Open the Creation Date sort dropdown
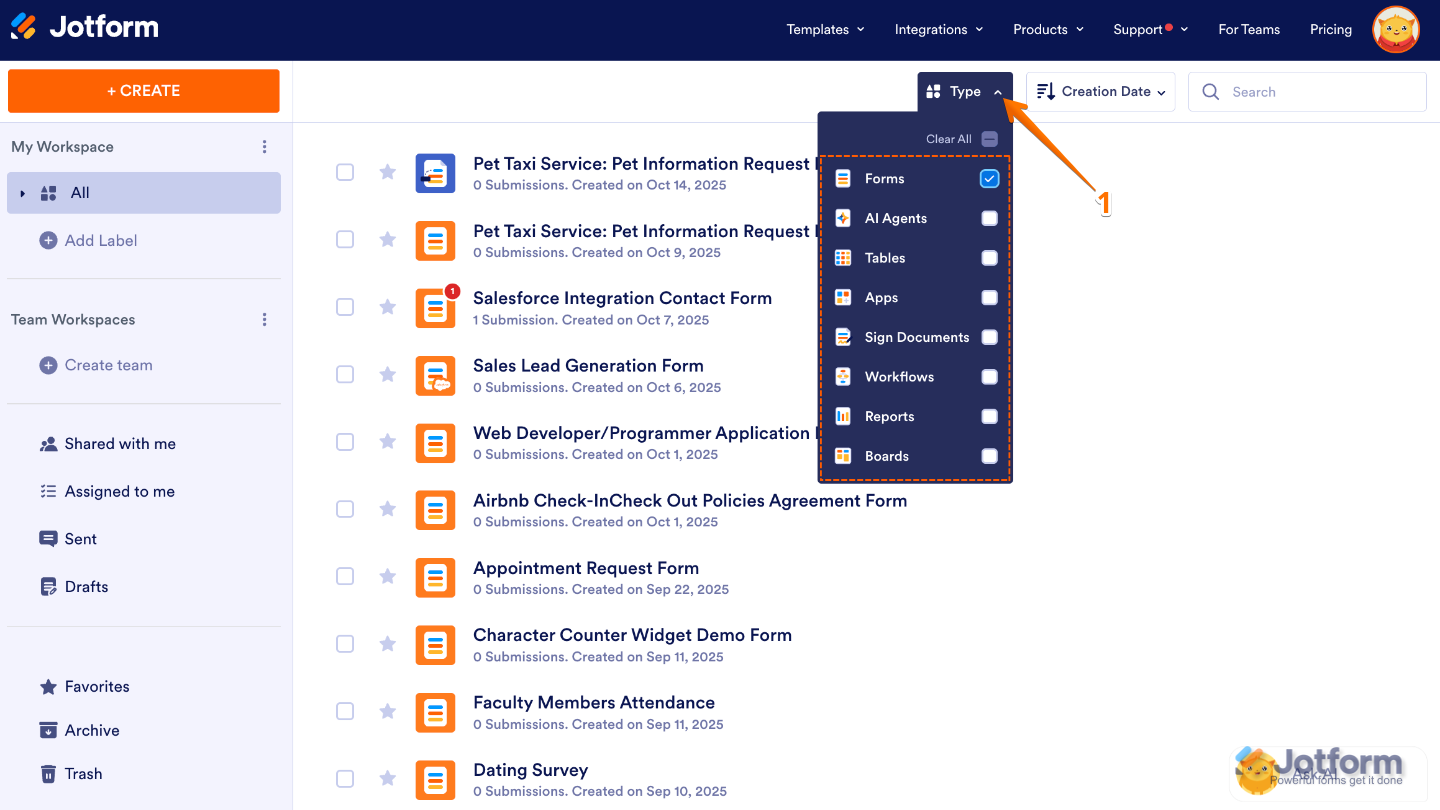The width and height of the screenshot is (1440, 810). pos(1100,91)
